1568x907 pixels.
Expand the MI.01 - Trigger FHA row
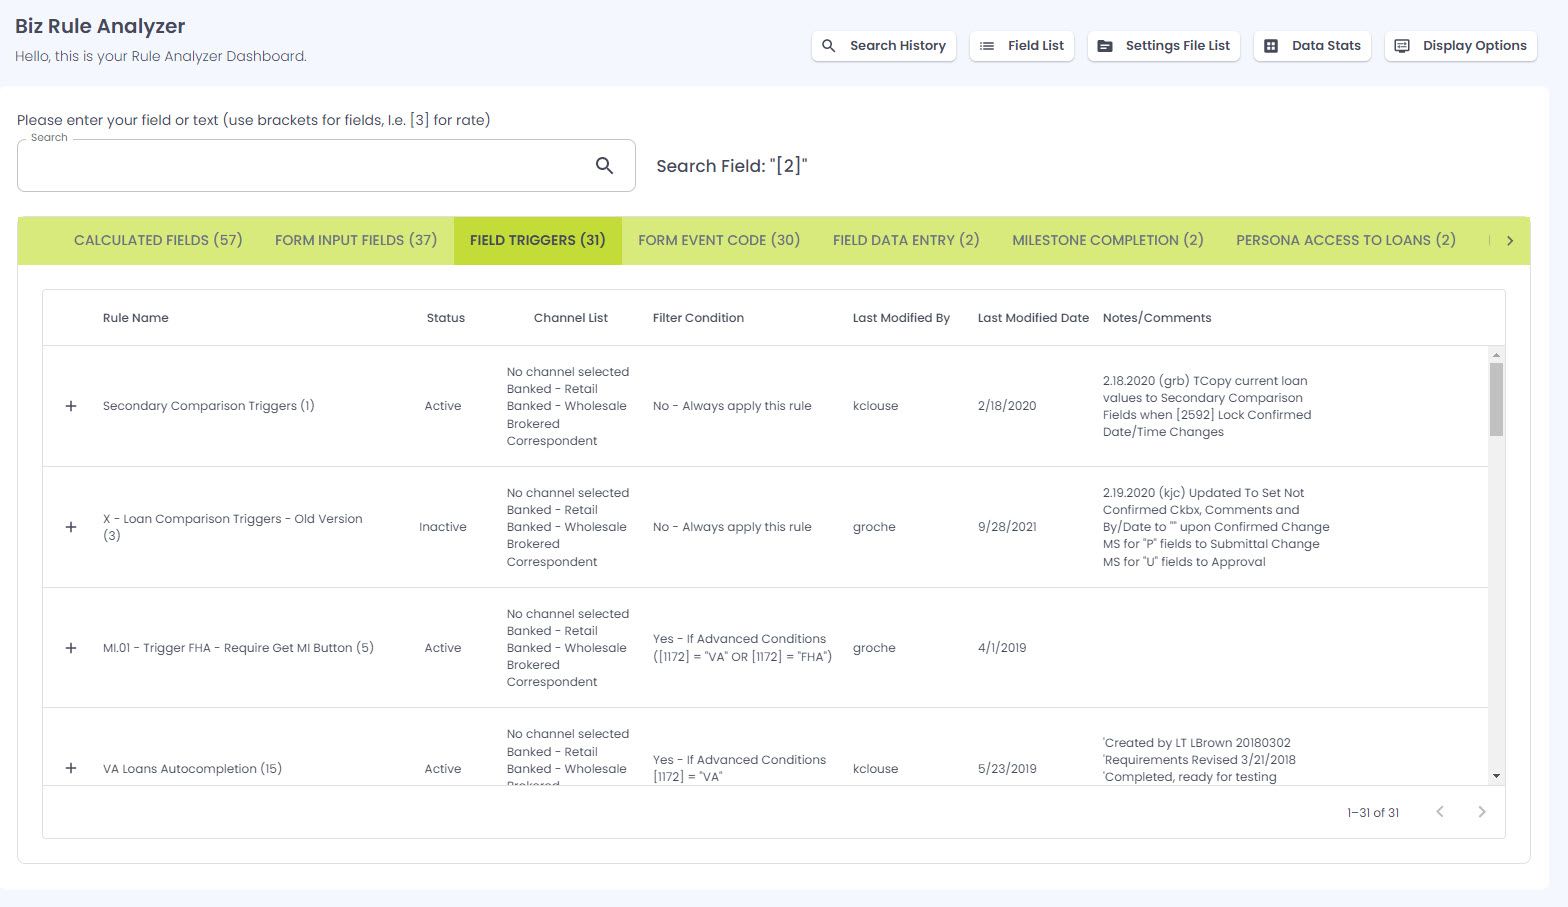click(71, 648)
